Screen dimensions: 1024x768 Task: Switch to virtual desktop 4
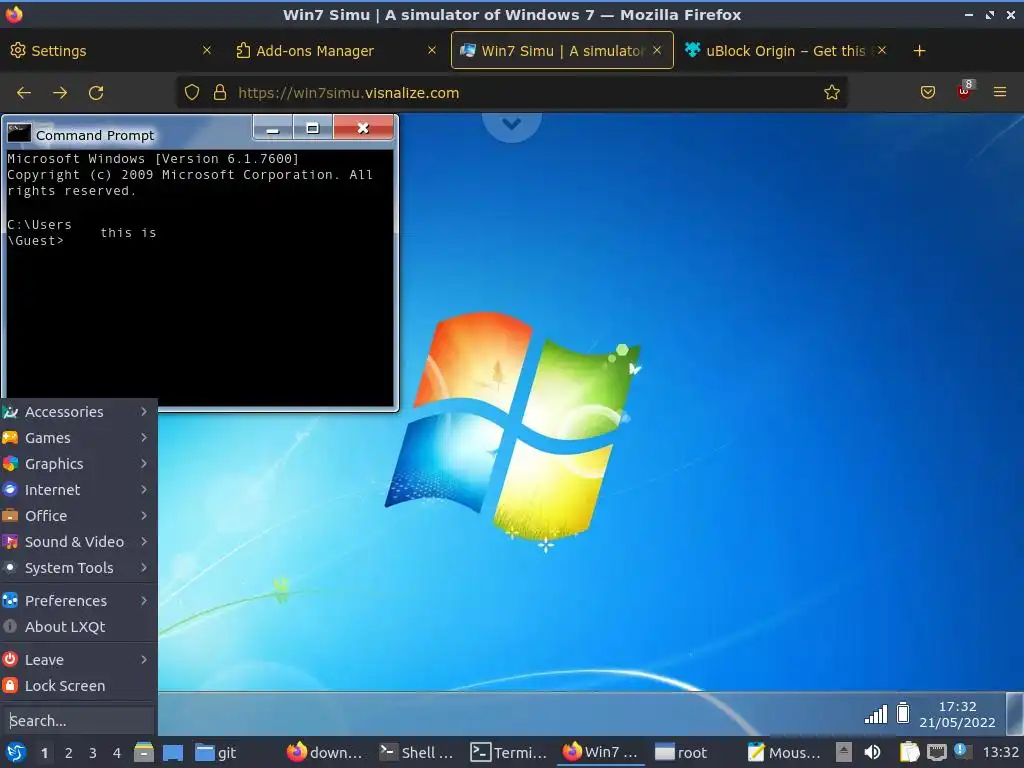point(117,753)
